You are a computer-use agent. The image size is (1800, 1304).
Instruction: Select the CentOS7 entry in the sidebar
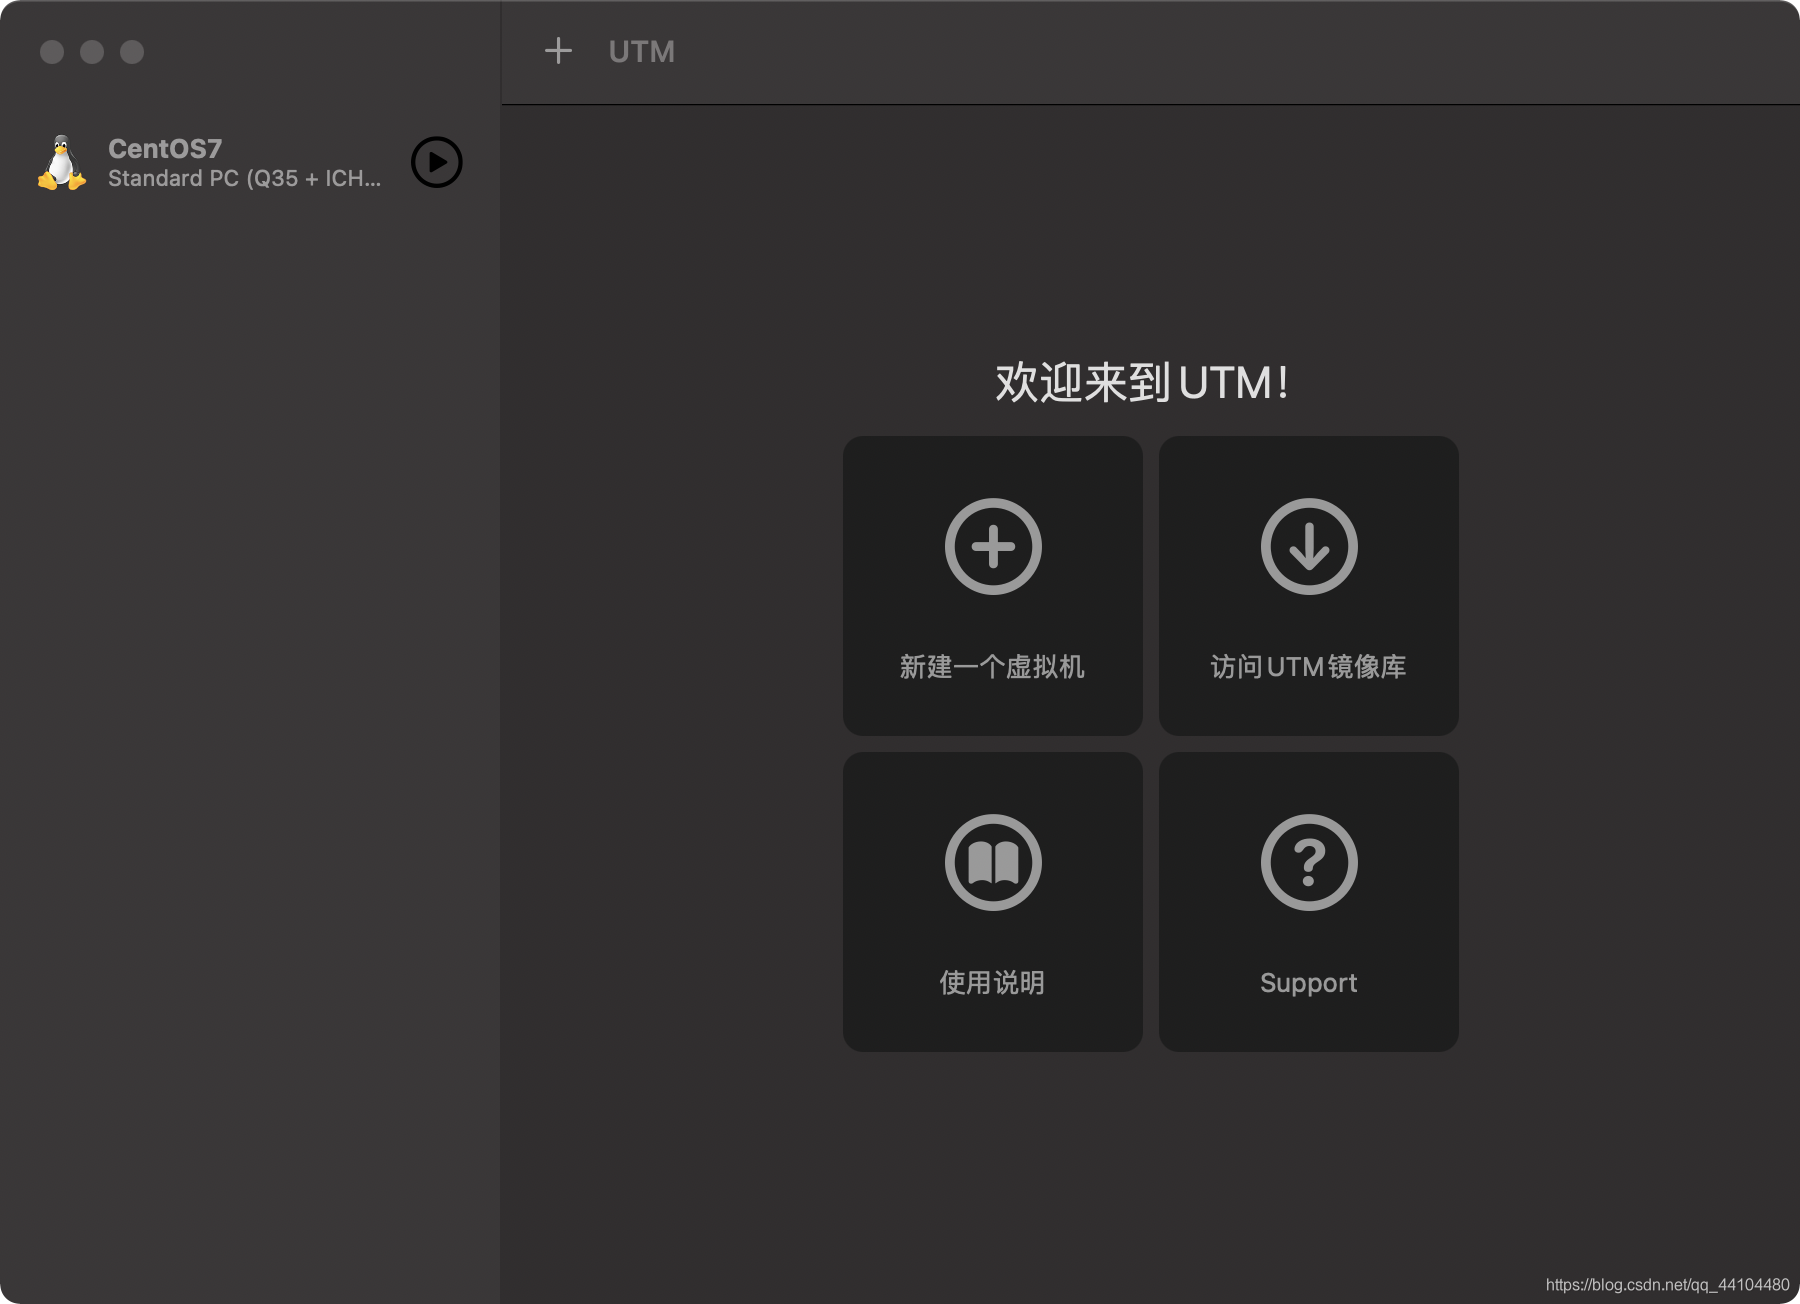250,162
